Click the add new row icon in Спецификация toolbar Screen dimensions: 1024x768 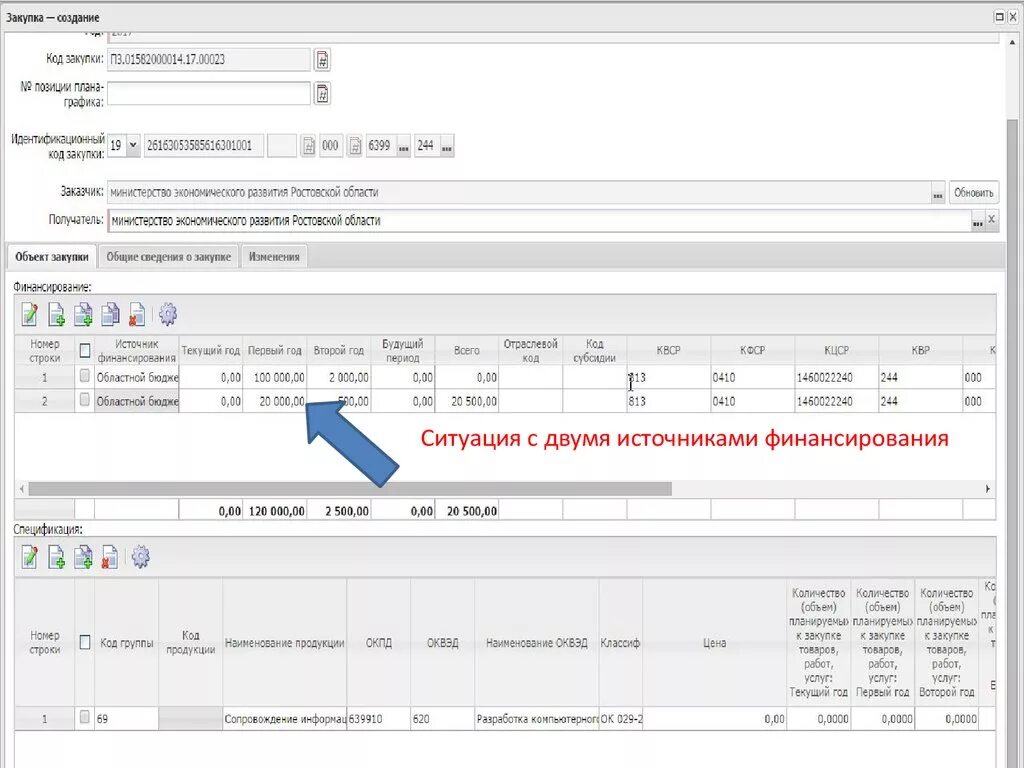[x=56, y=557]
